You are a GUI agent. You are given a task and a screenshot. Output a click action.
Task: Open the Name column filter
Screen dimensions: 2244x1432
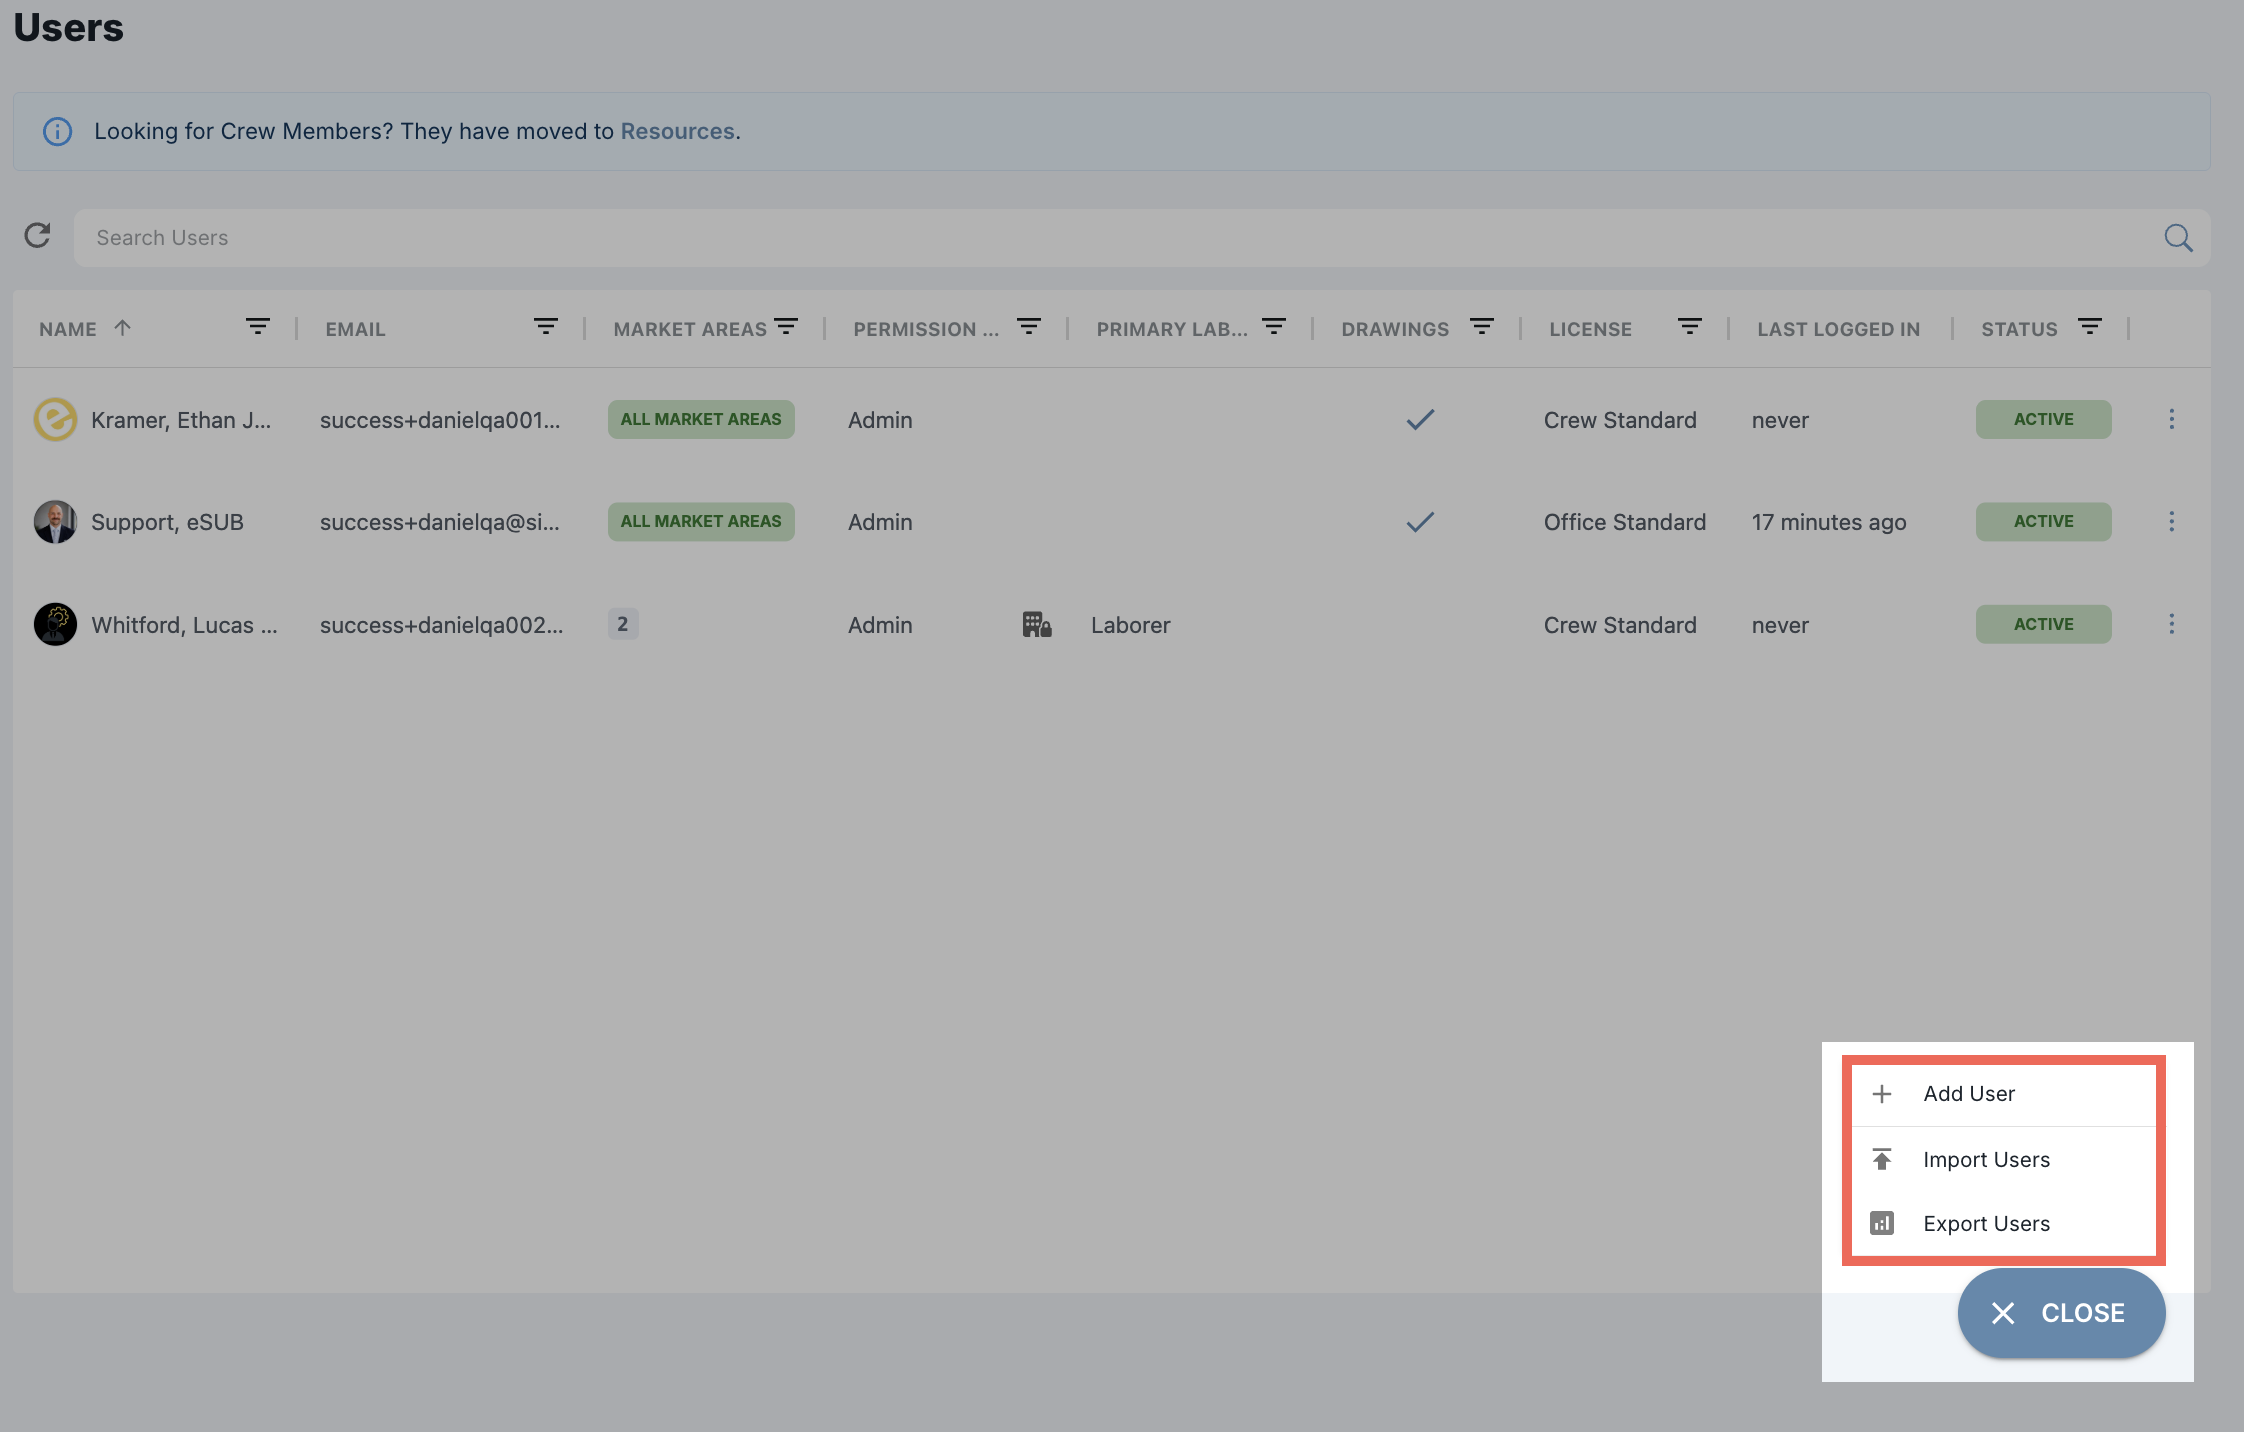[x=257, y=327]
